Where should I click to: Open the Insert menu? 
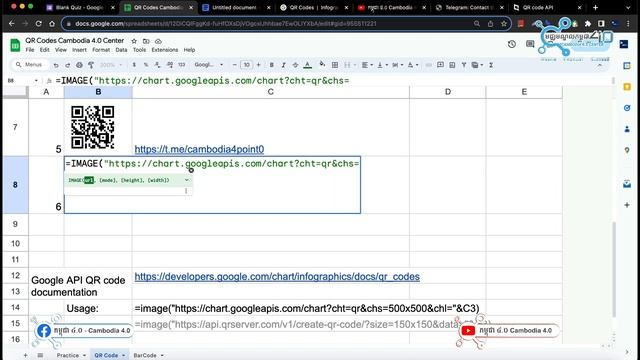pos(79,50)
